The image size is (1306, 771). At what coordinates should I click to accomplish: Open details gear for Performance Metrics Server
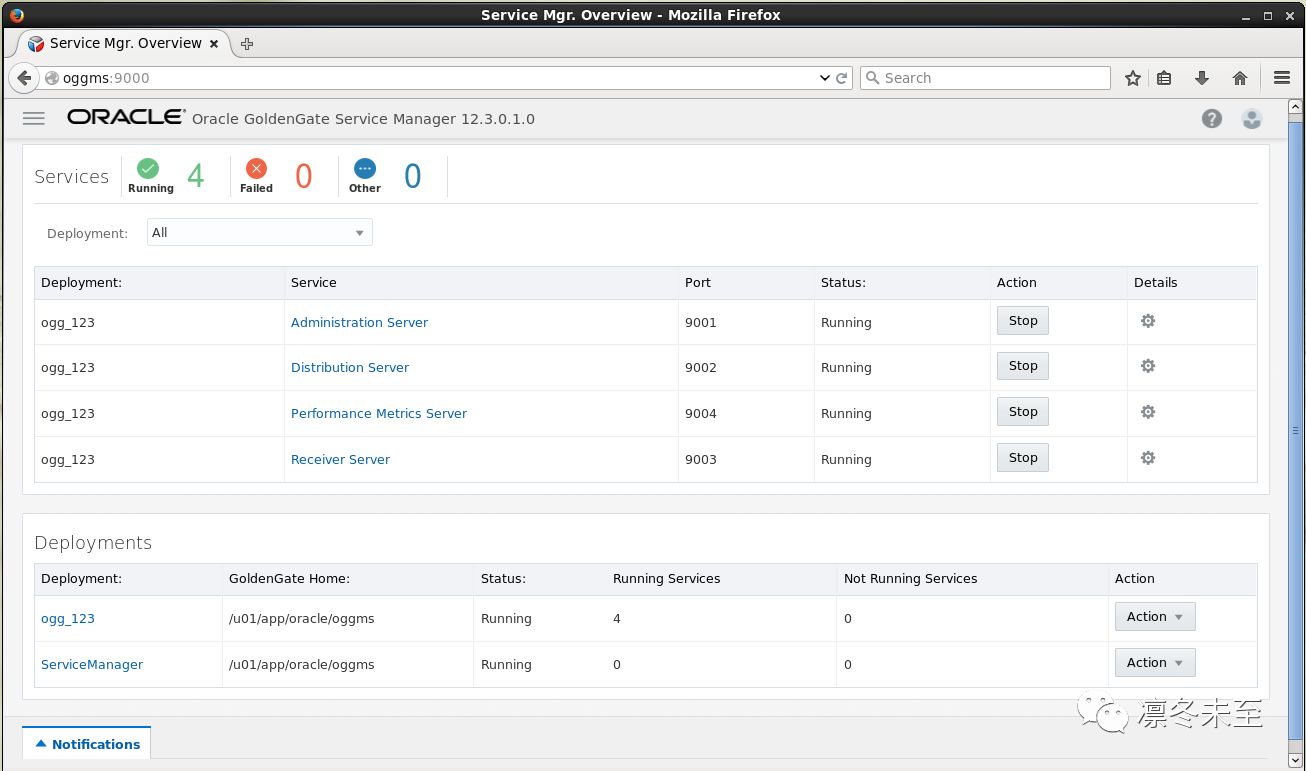tap(1148, 412)
